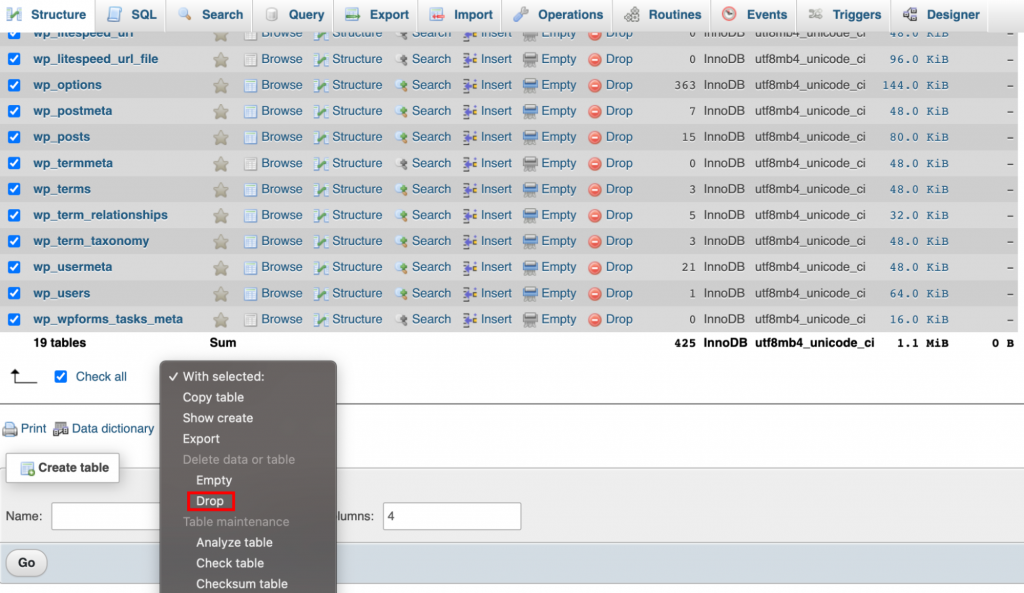Toggle the wp_termmeta checkbox
This screenshot has height=593, width=1024.
click(x=14, y=163)
